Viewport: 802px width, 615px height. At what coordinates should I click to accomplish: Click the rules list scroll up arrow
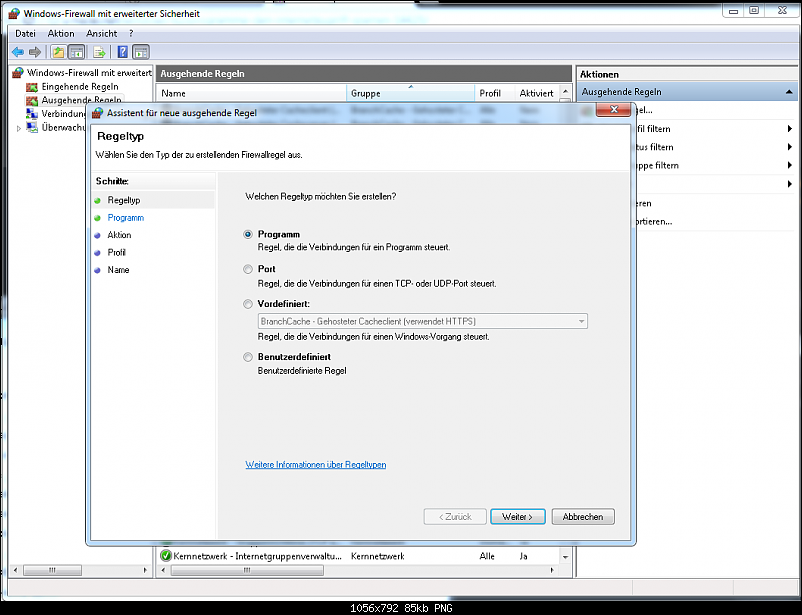(565, 92)
